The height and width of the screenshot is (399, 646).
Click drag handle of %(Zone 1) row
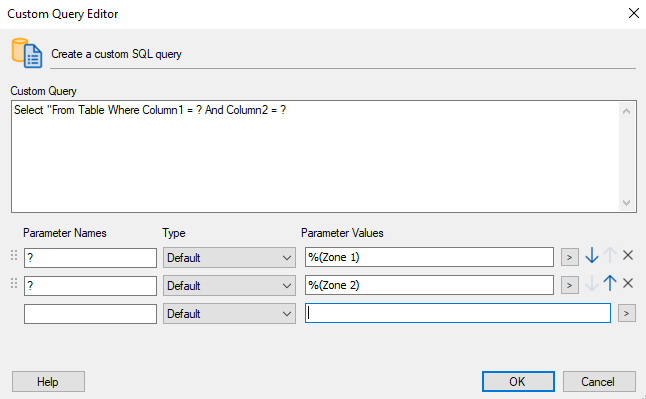click(14, 256)
